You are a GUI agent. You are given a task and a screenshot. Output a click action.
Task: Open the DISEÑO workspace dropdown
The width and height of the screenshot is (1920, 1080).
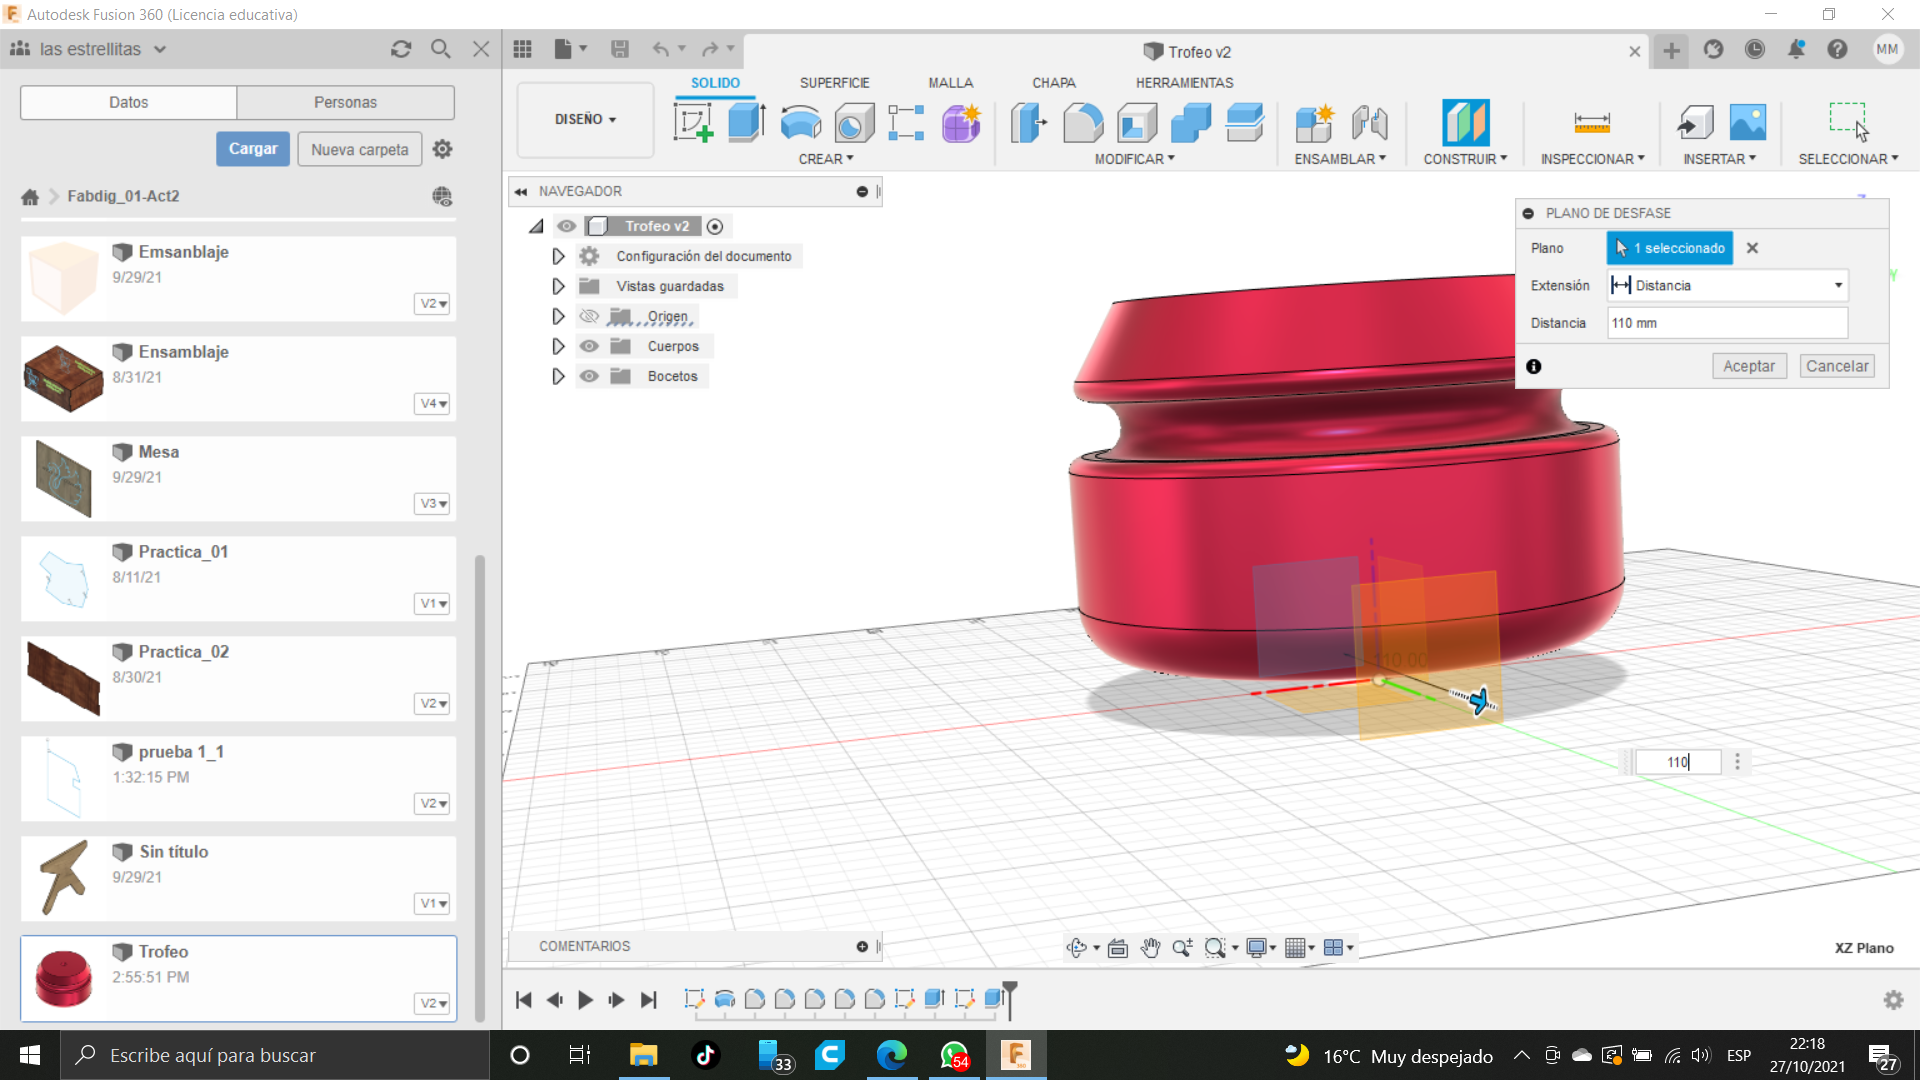[585, 119]
